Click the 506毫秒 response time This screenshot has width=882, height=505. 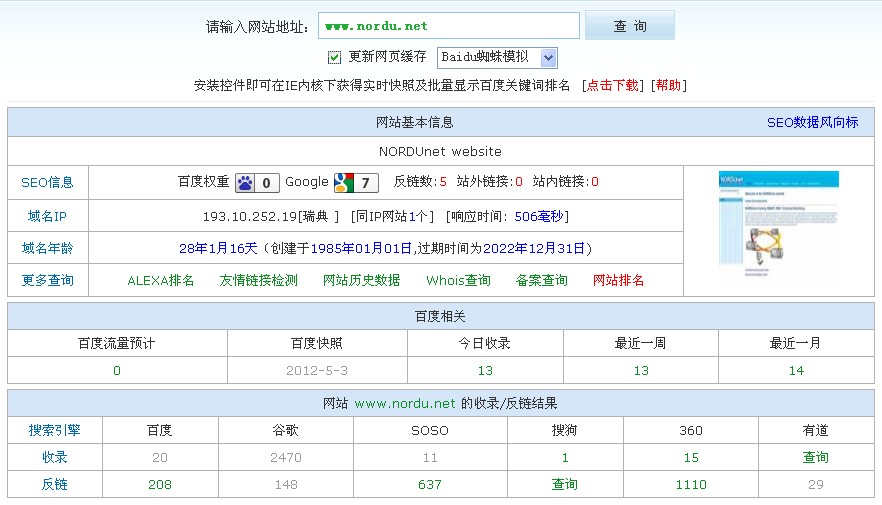539,217
